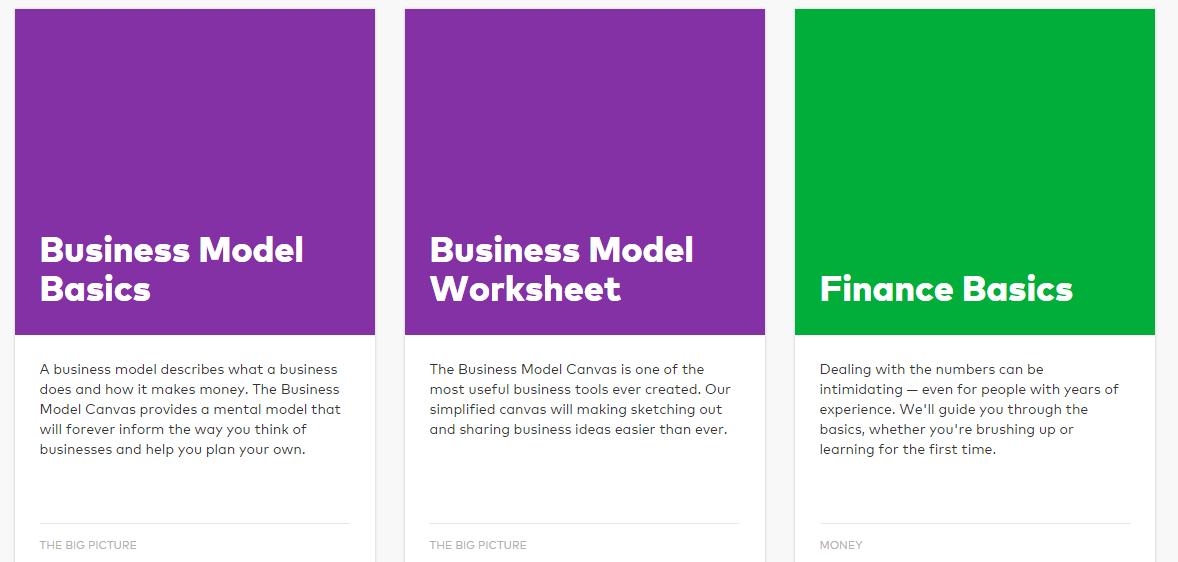Select THE BIG PICTURE tag under Business Model Basics
Screen dimensions: 1178x562
pos(88,545)
